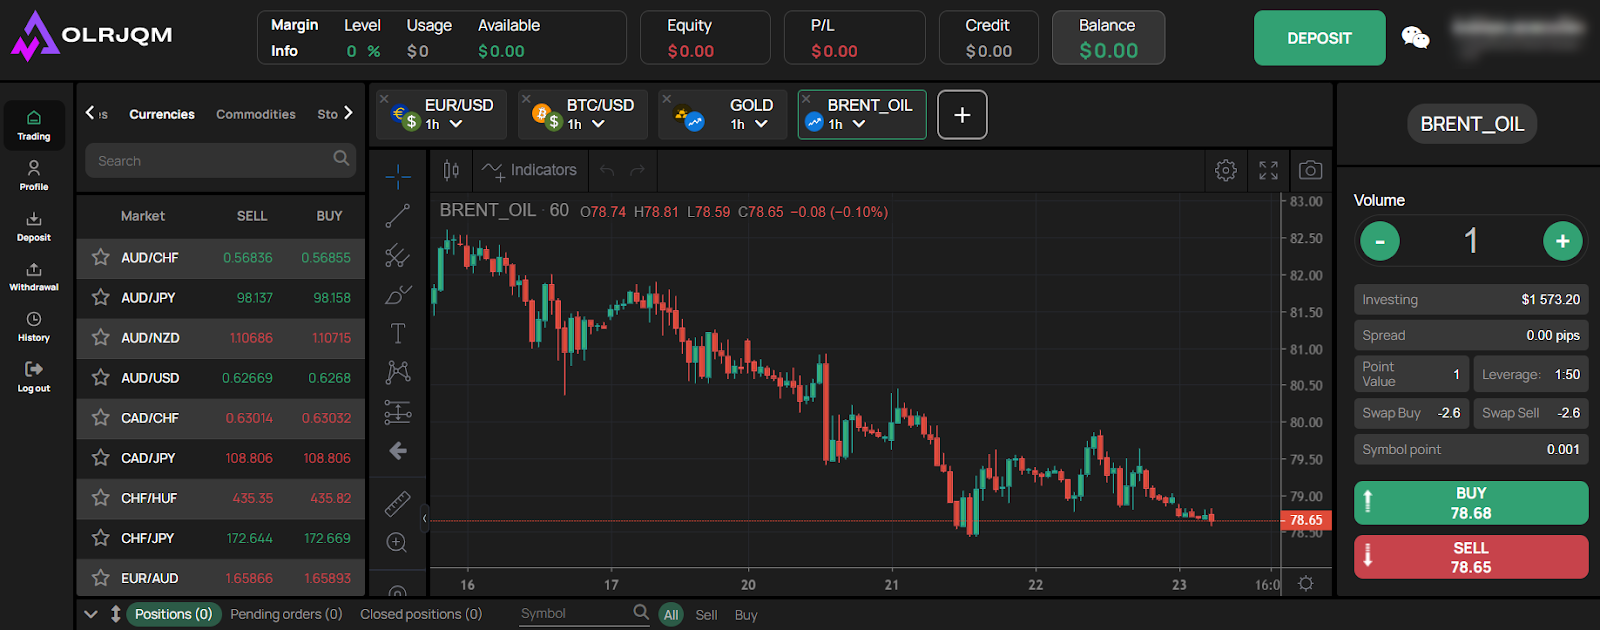Favorite the AUD/CHF star

[101, 257]
